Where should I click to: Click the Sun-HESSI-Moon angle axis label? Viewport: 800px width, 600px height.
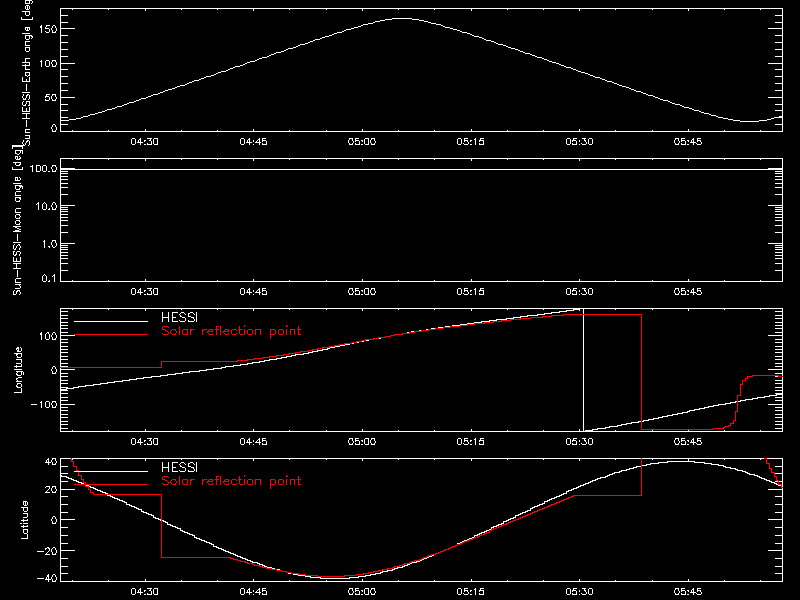pos(17,220)
